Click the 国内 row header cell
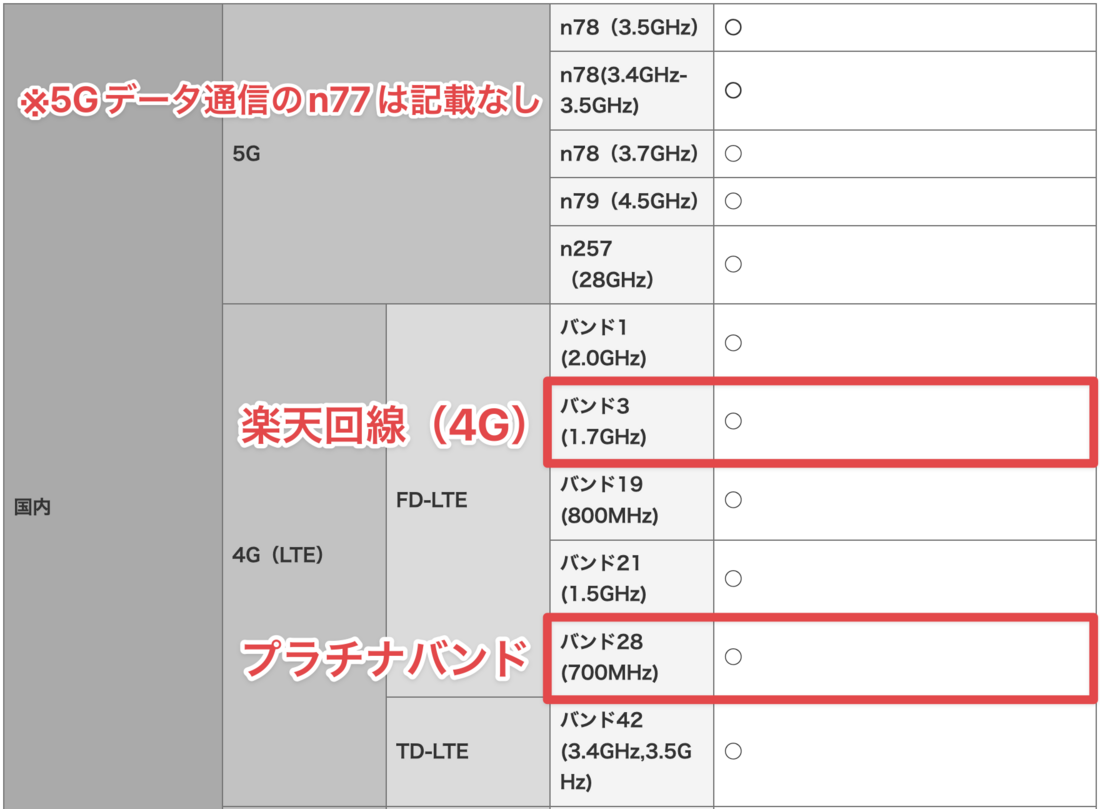This screenshot has width=1100, height=809. pos(113,406)
